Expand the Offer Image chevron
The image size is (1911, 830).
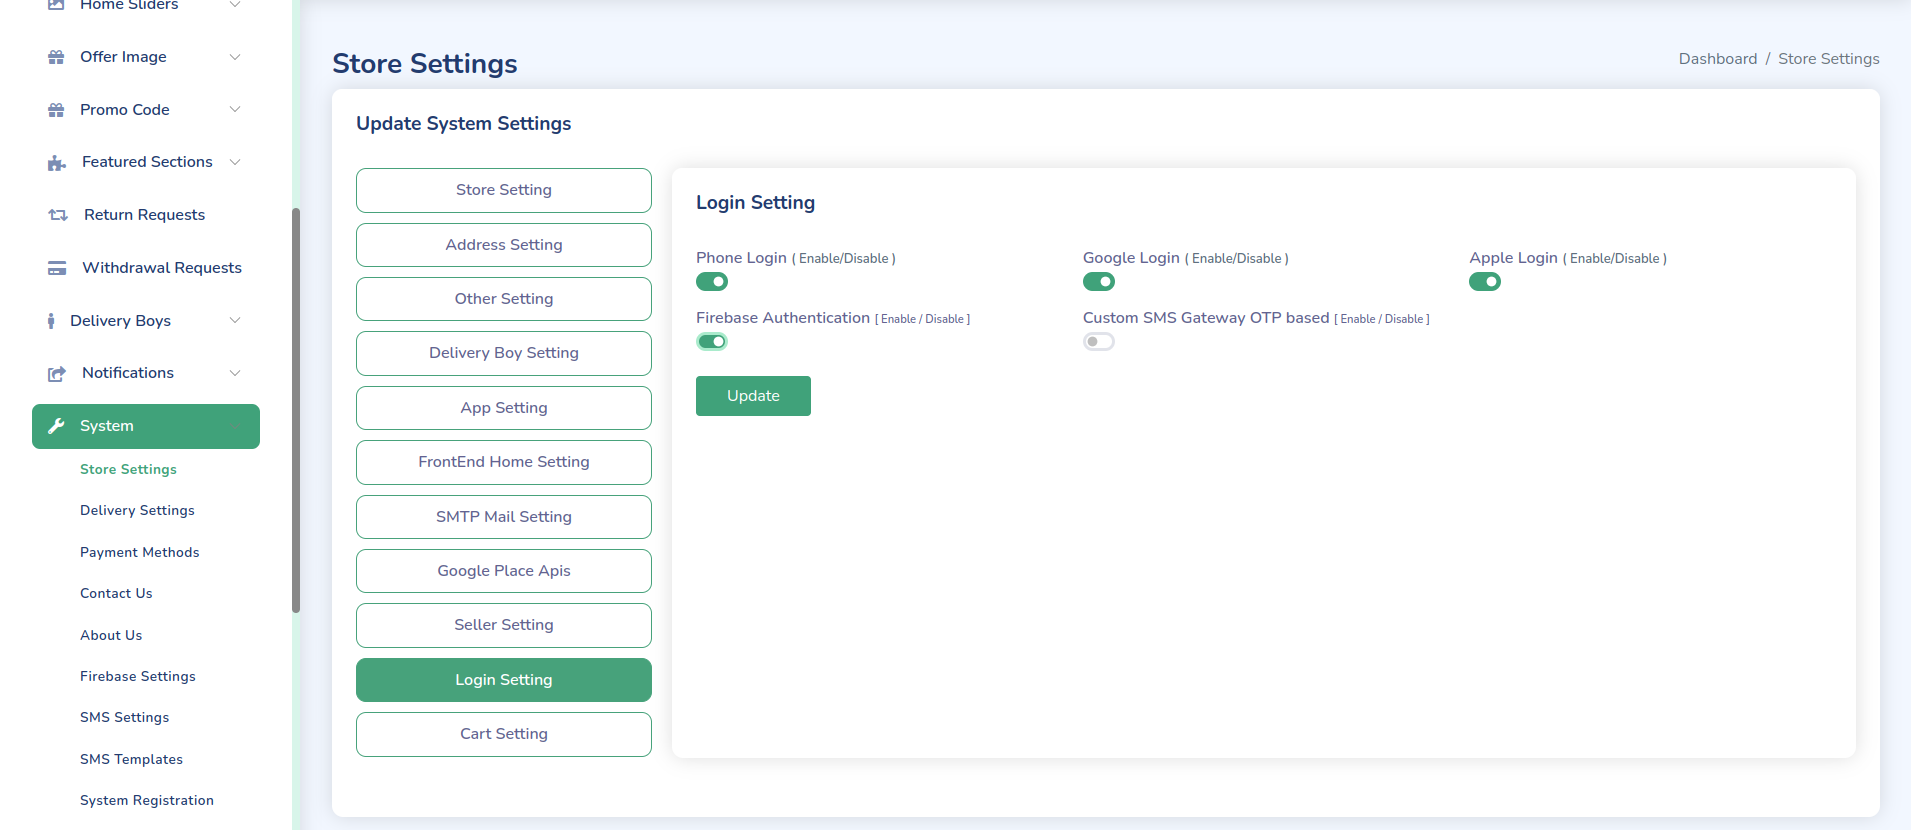235,57
